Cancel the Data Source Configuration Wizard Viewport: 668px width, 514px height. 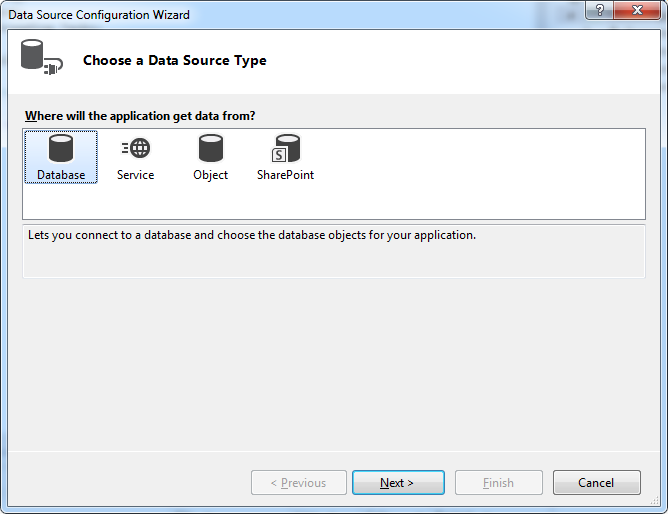pyautogui.click(x=596, y=483)
